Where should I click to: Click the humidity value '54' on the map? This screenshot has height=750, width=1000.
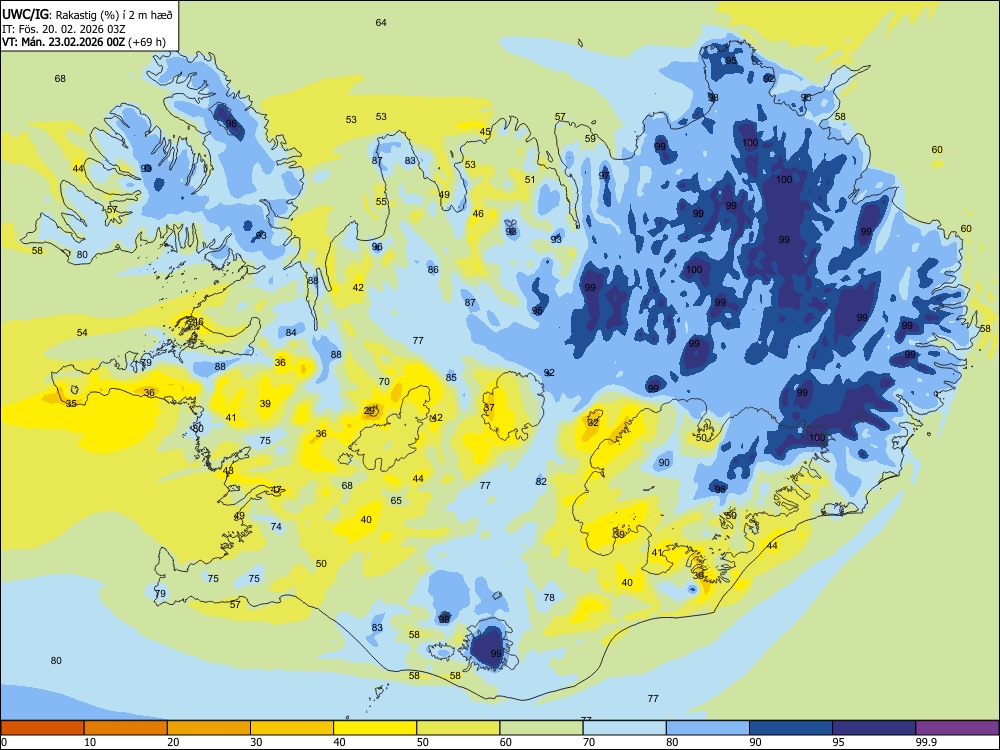click(x=82, y=332)
